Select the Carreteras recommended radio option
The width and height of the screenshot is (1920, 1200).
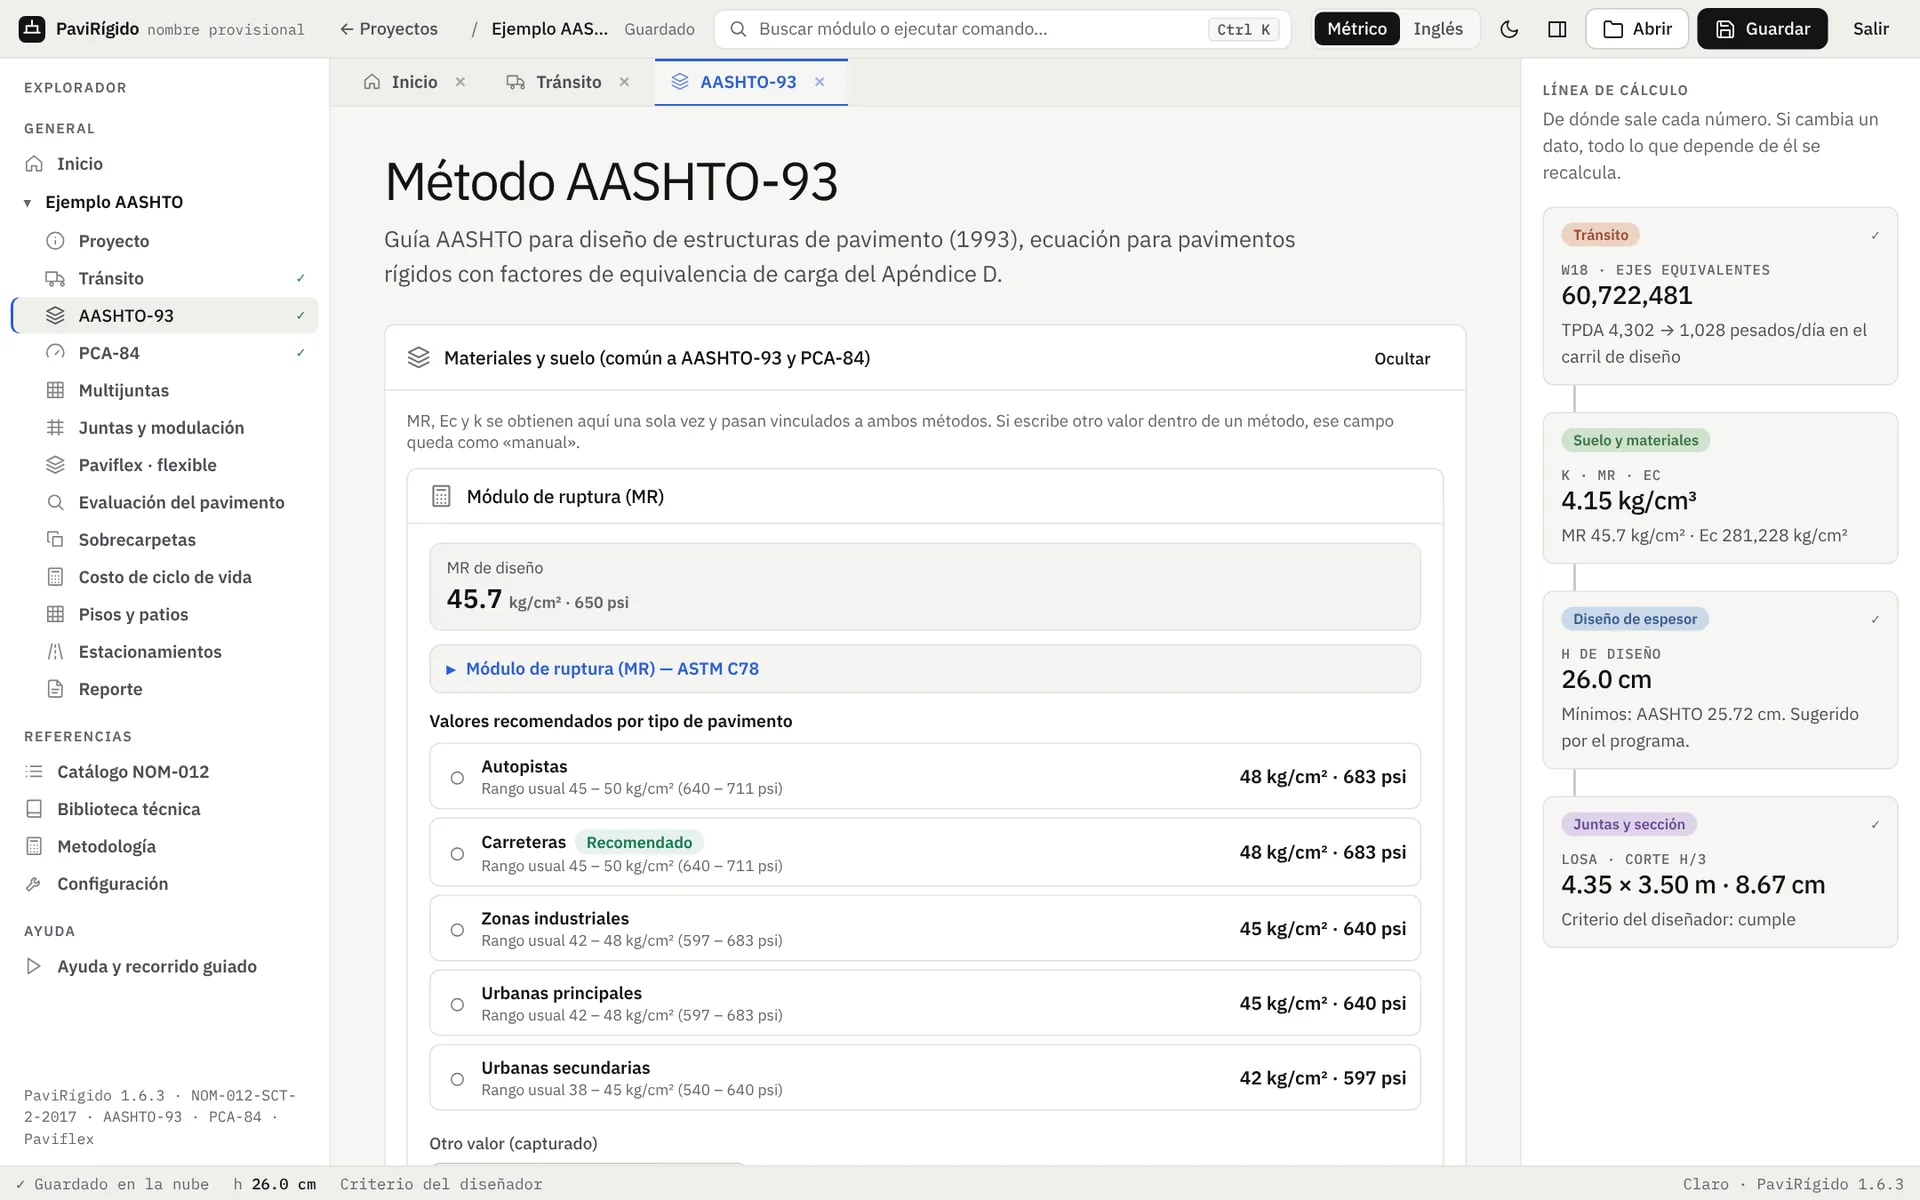pos(457,854)
